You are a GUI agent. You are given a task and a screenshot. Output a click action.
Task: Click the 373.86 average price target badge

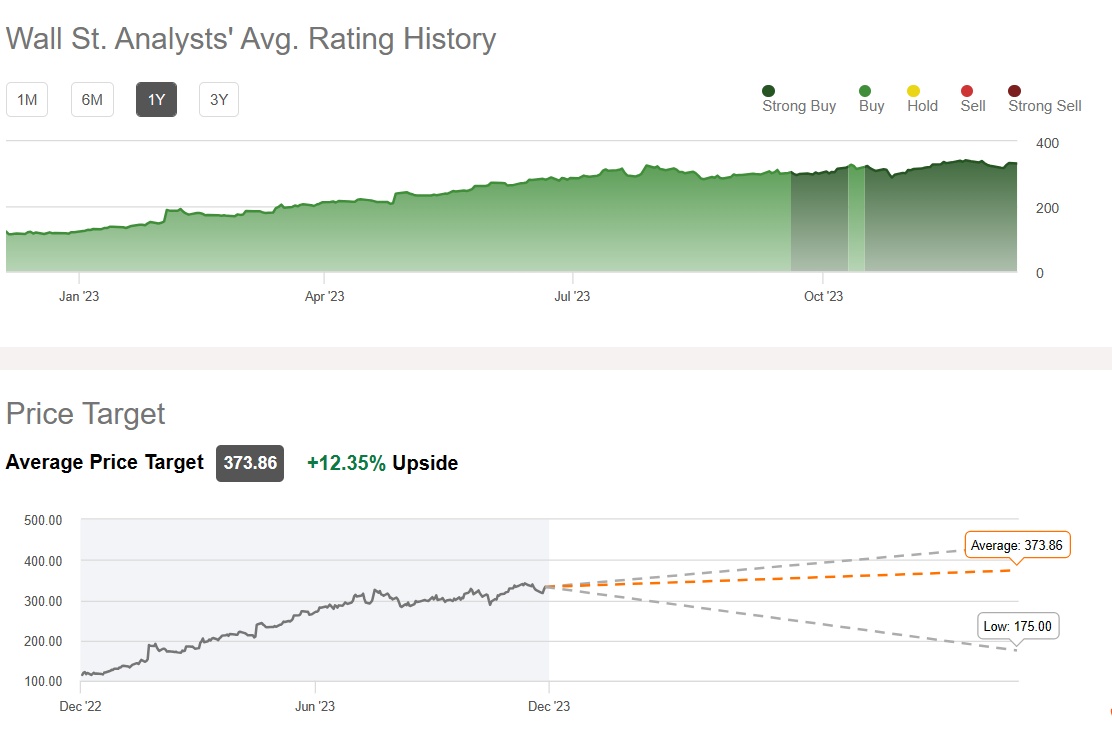point(250,463)
